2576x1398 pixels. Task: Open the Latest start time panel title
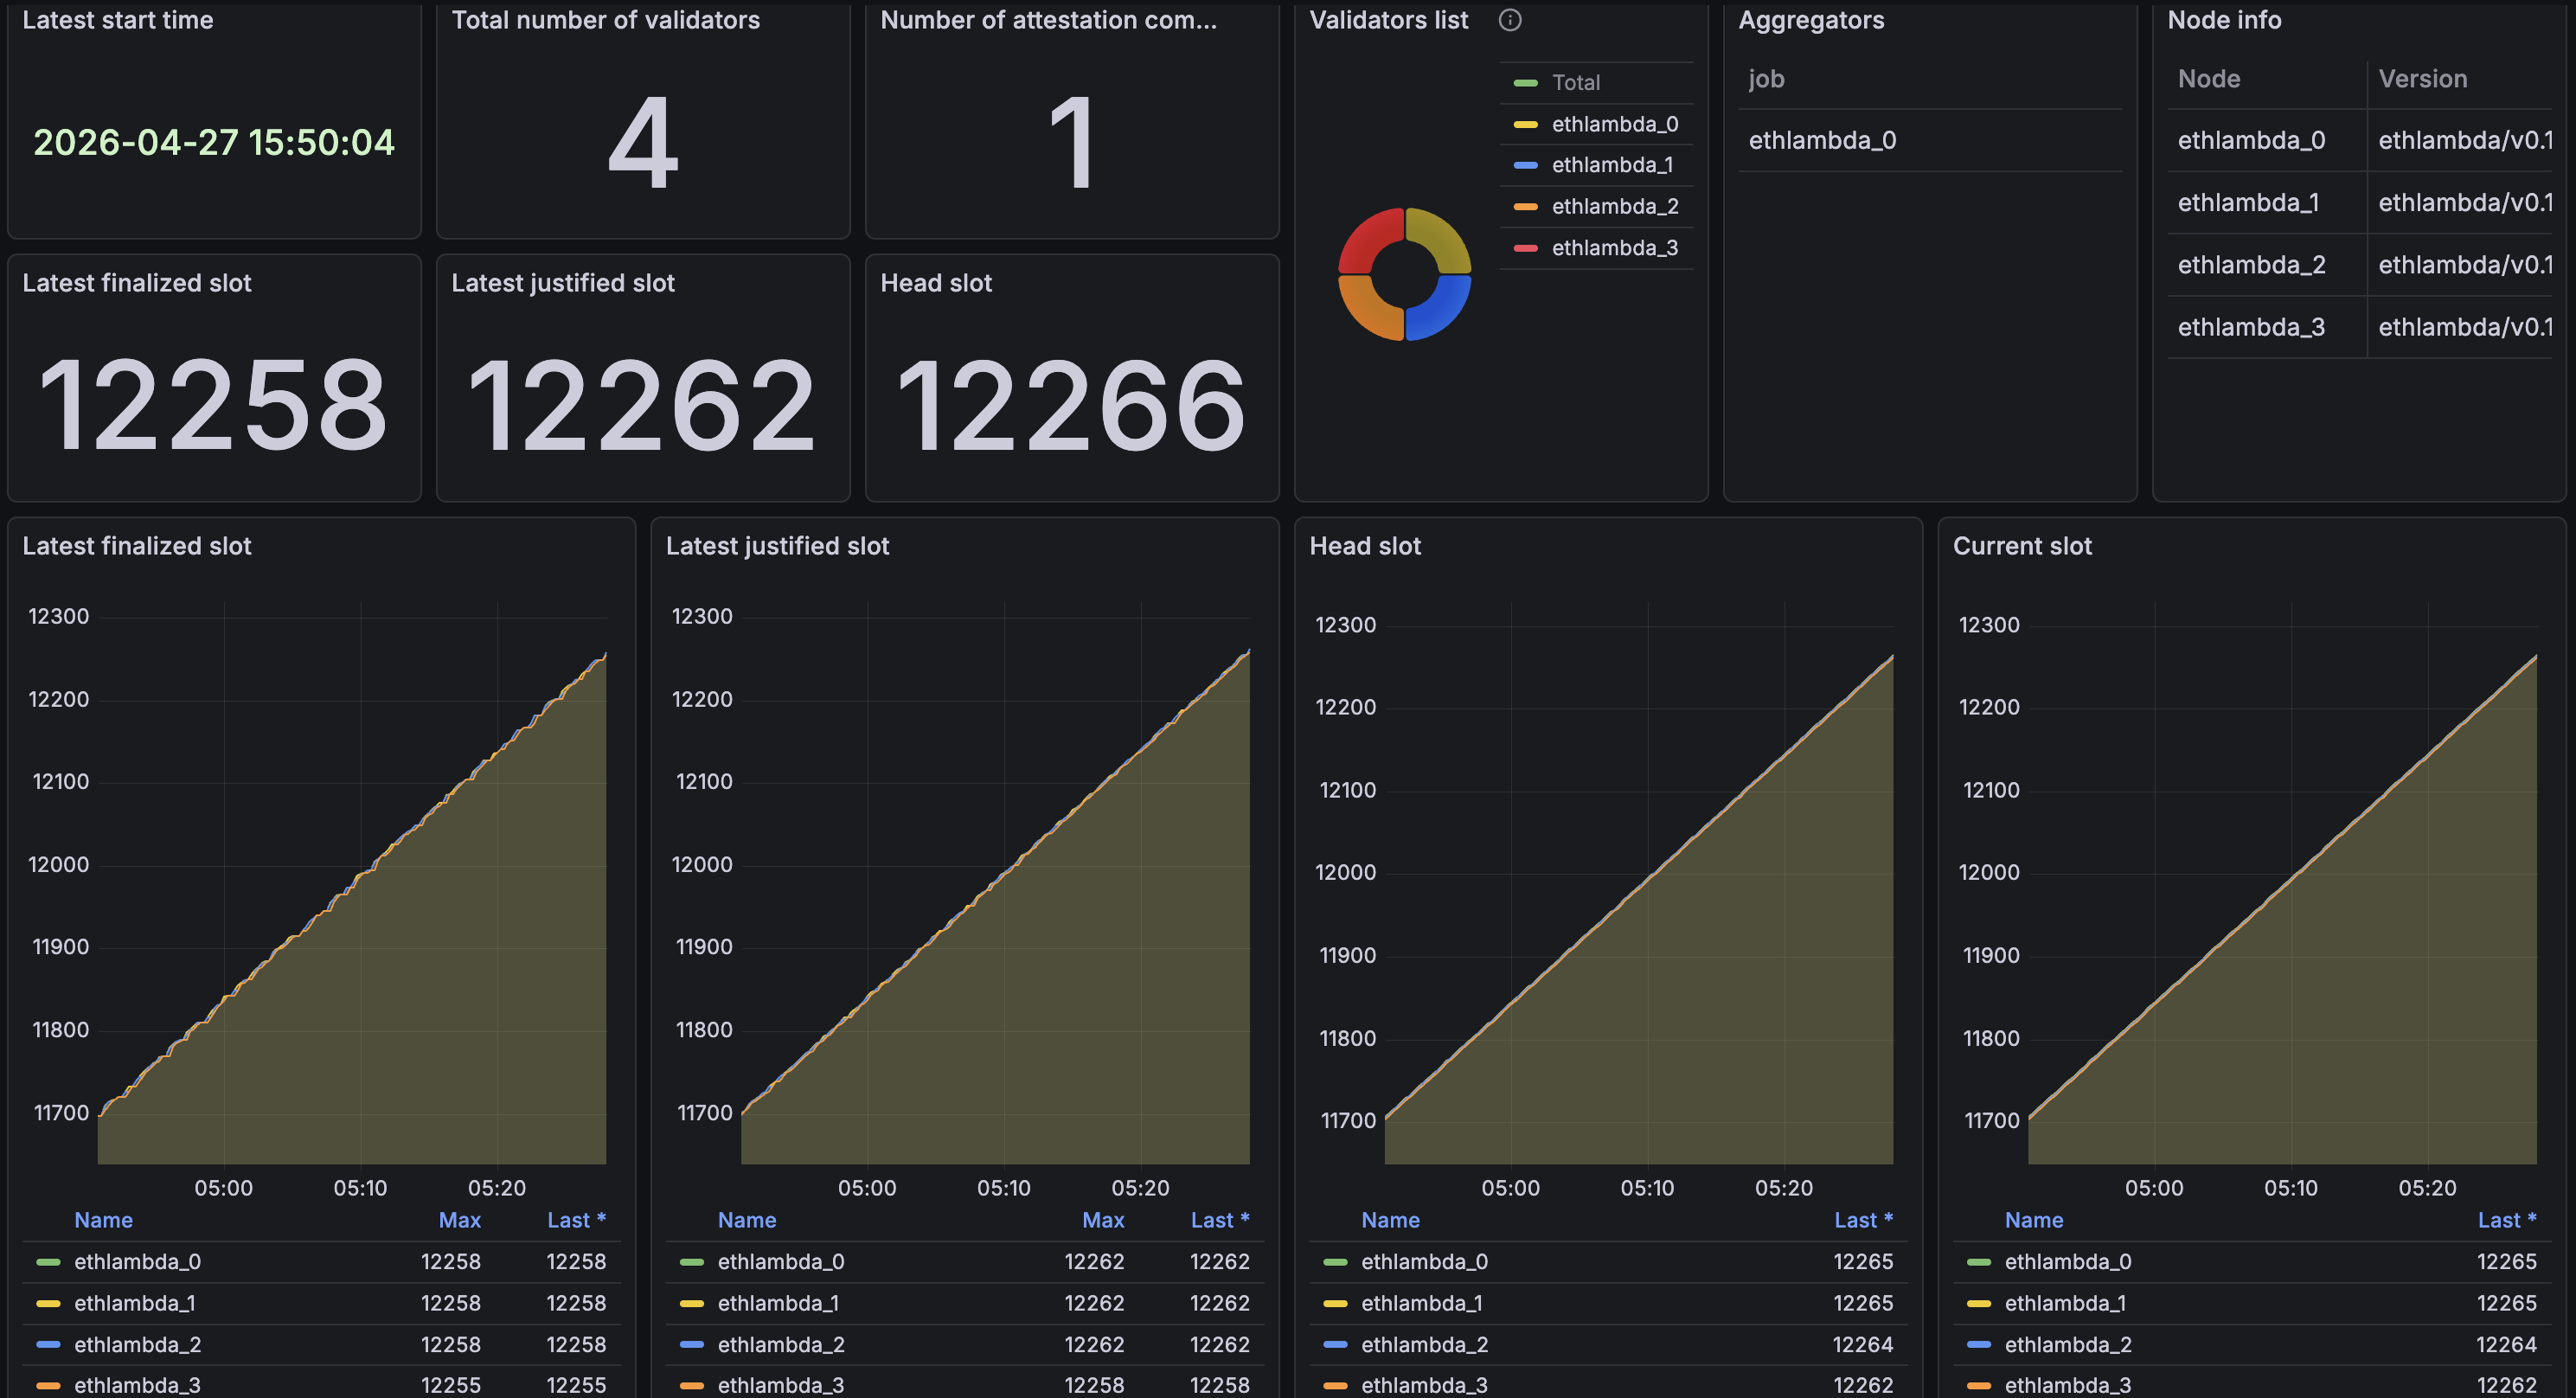pyautogui.click(x=118, y=20)
